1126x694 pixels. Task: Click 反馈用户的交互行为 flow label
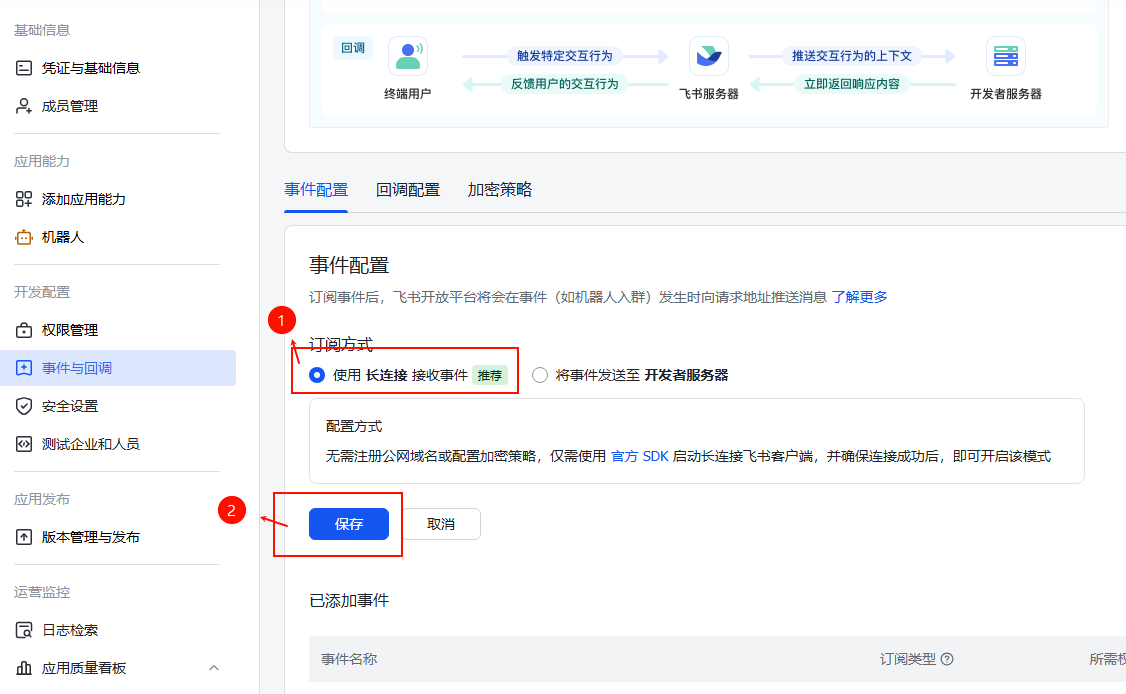tap(564, 84)
